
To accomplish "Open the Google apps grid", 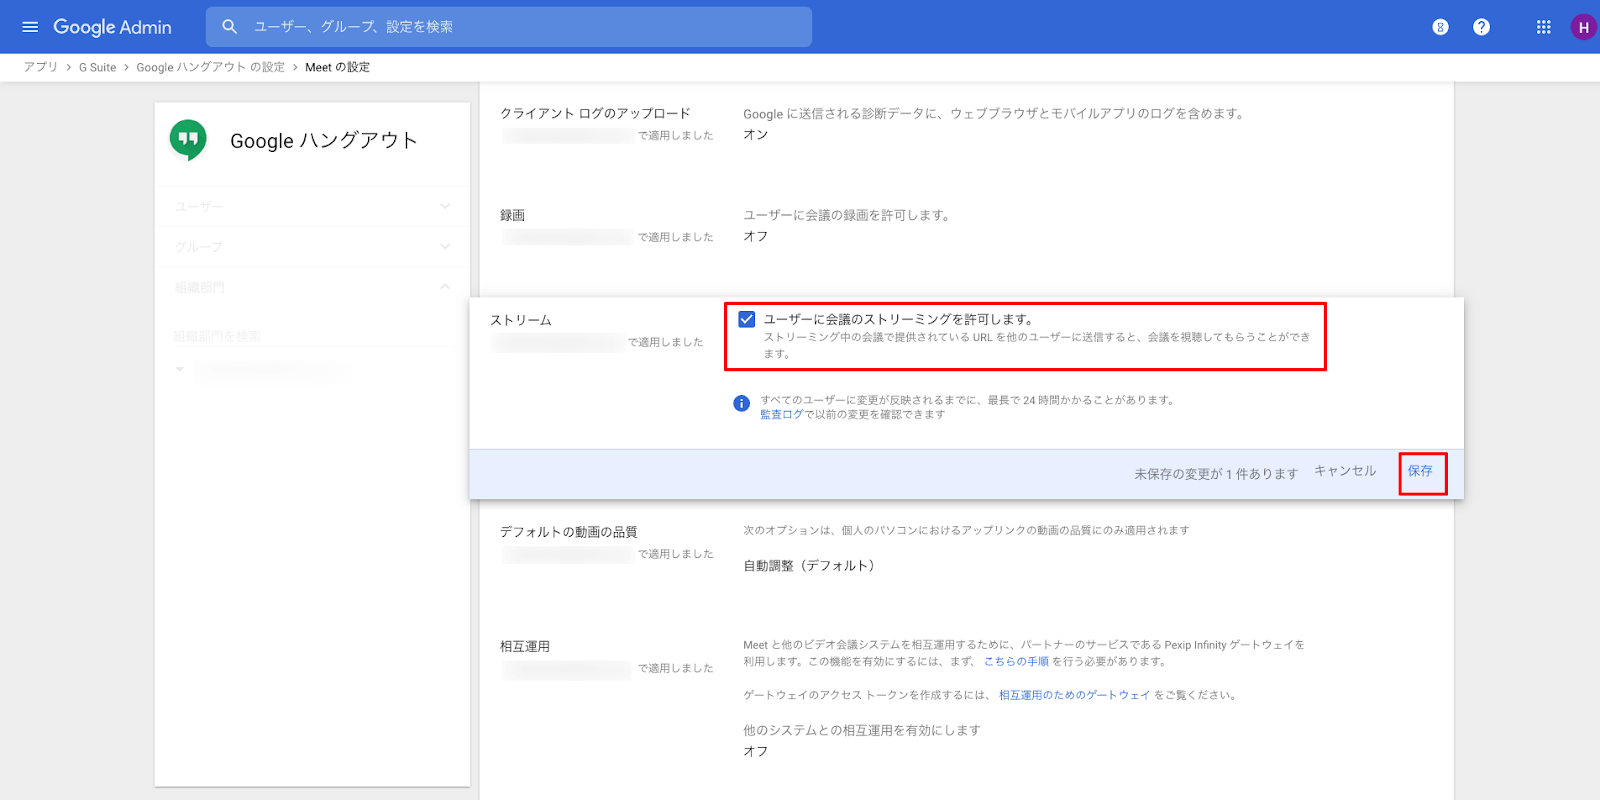I will click(1543, 27).
